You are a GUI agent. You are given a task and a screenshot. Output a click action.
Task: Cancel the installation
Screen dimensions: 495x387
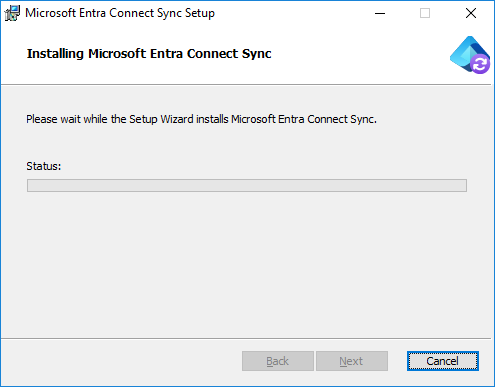(443, 361)
